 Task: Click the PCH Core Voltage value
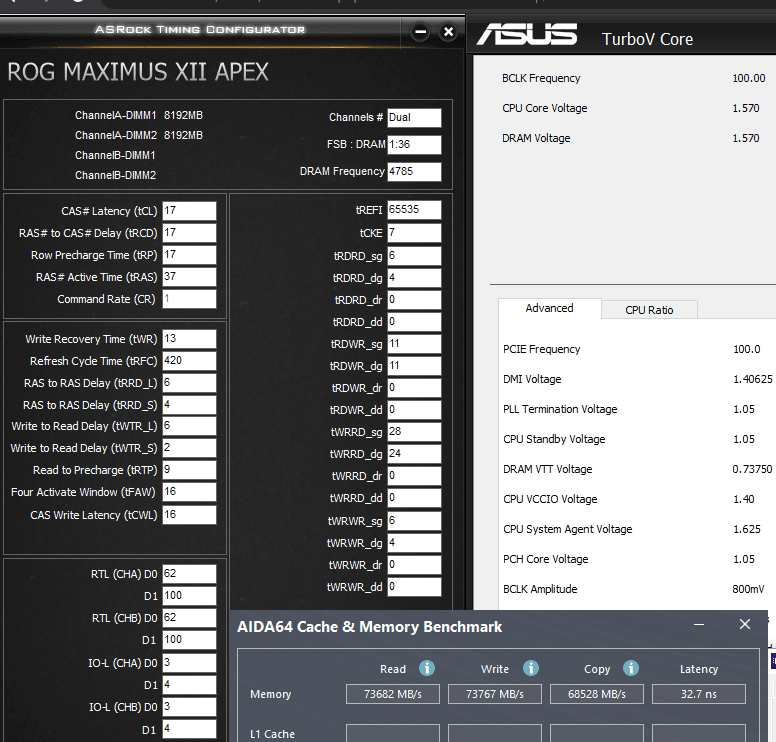pyautogui.click(x=744, y=559)
